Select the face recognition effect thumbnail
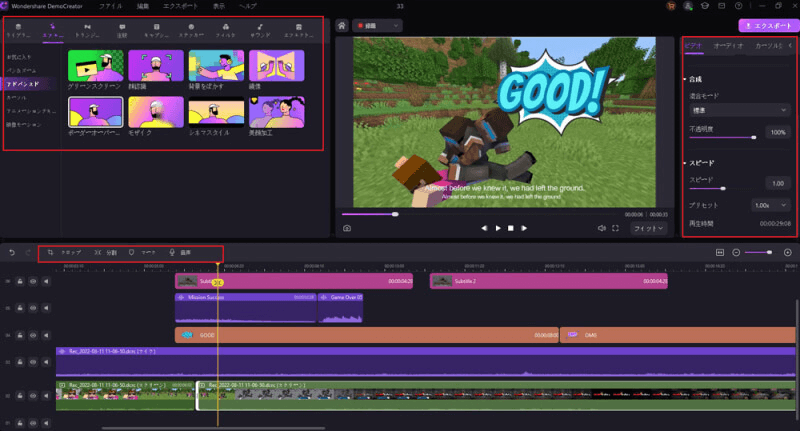The height and width of the screenshot is (431, 800). pyautogui.click(x=156, y=65)
